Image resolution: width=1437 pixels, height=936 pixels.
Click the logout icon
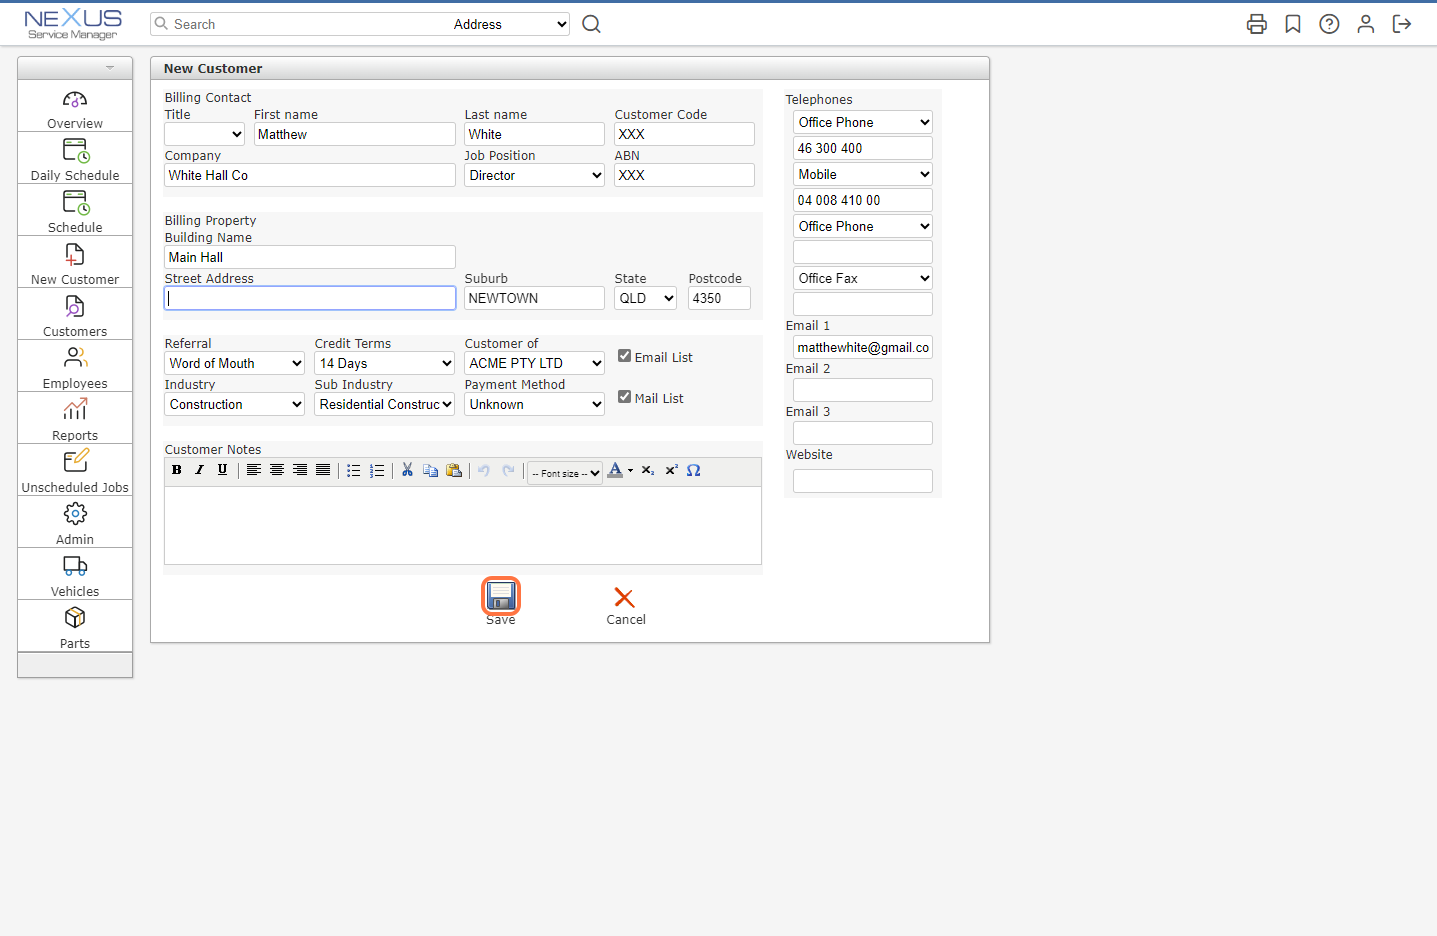pos(1402,24)
